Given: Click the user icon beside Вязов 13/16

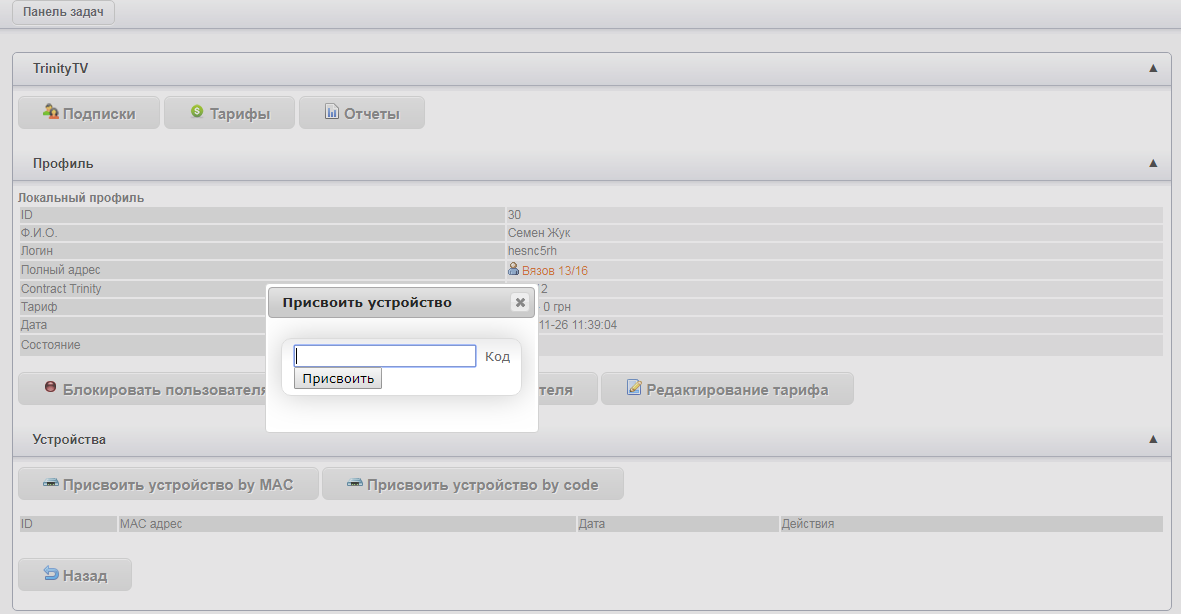Looking at the screenshot, I should pyautogui.click(x=514, y=270).
